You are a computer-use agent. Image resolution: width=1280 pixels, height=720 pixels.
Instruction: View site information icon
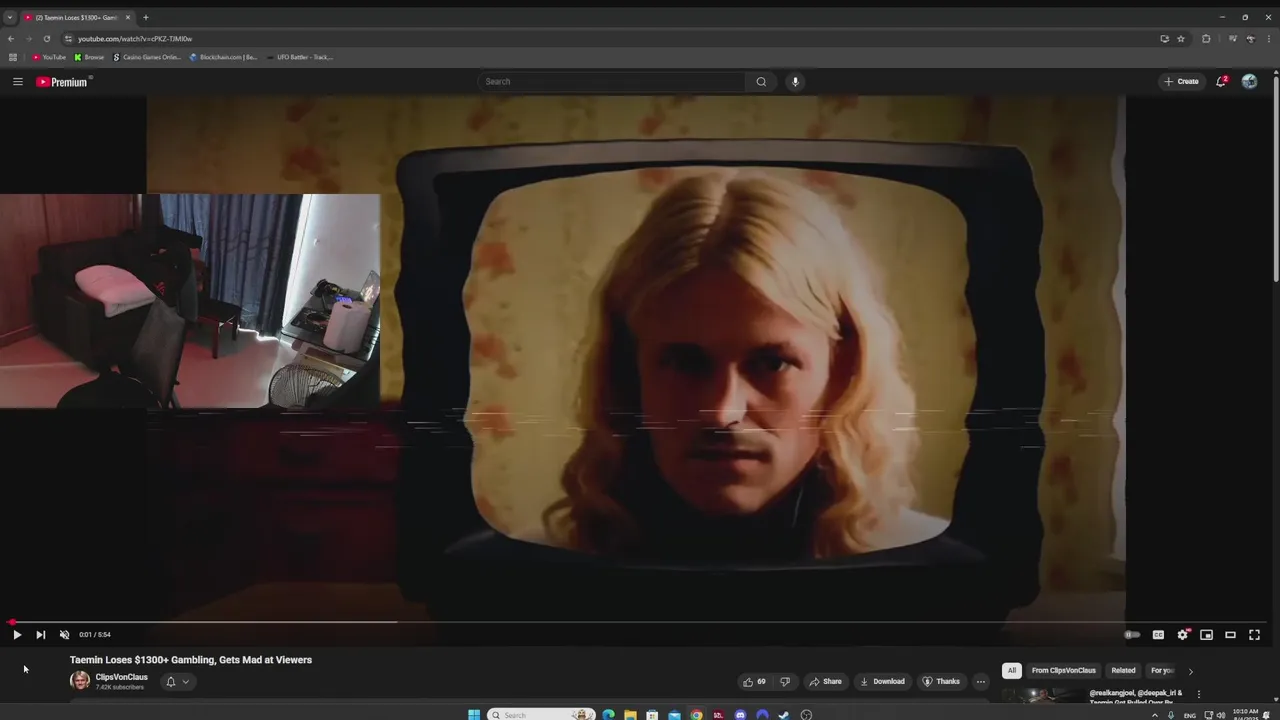point(68,39)
